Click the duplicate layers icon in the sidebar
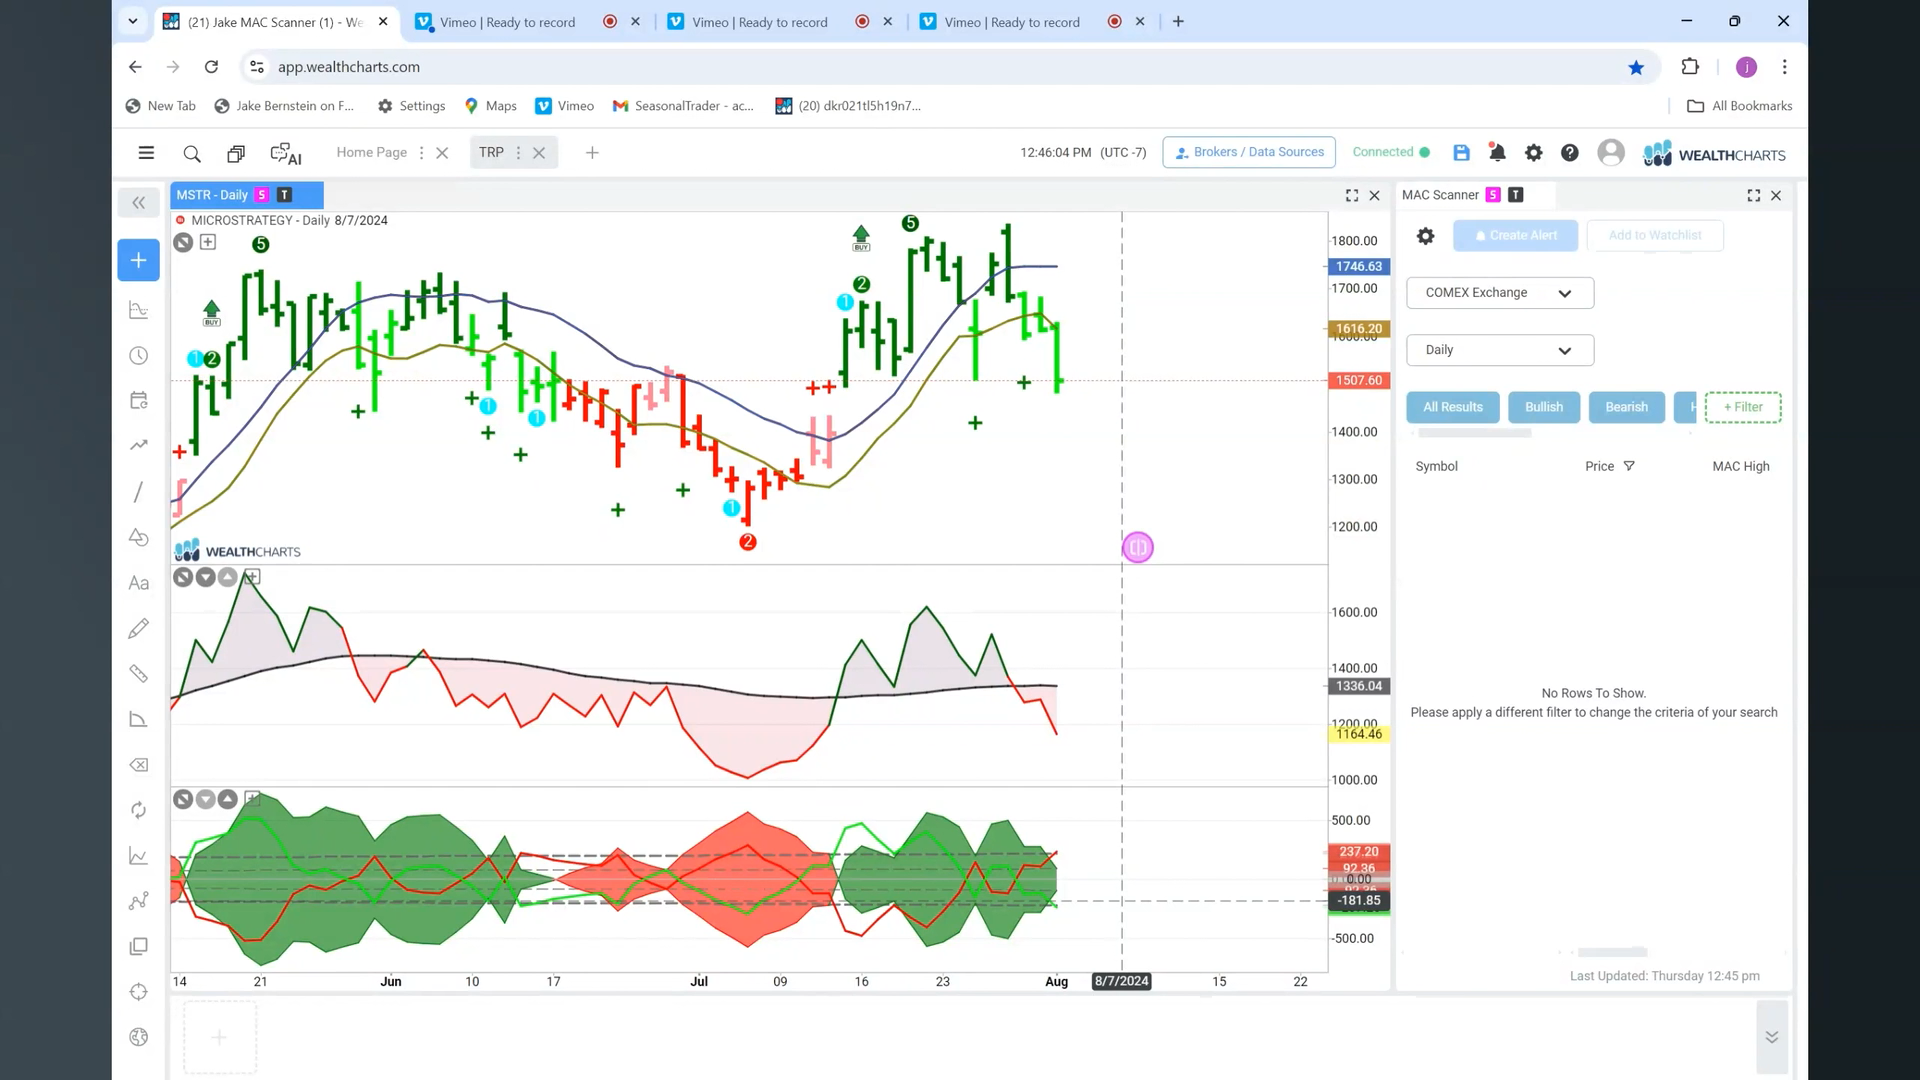The height and width of the screenshot is (1080, 1920). (139, 946)
